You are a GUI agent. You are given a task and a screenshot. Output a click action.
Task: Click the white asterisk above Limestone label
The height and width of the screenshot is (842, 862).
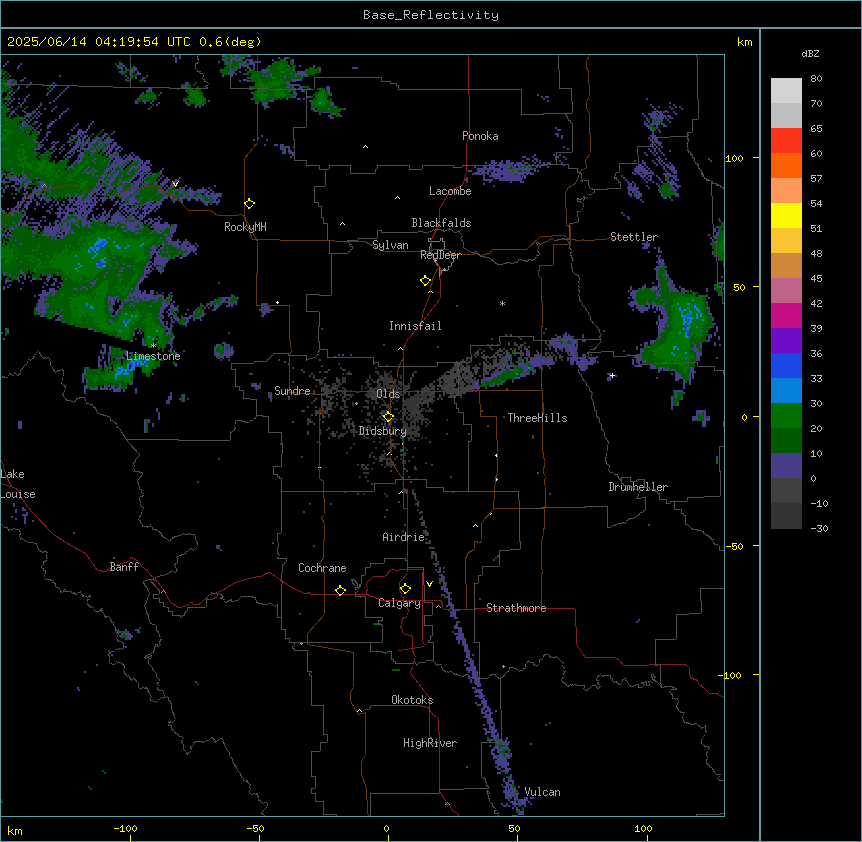click(153, 345)
